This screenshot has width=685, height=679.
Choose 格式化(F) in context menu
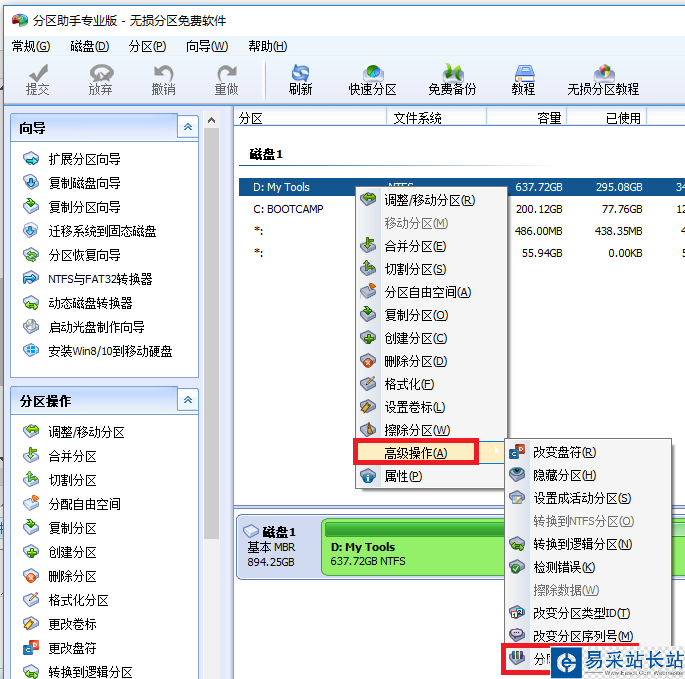pyautogui.click(x=431, y=384)
